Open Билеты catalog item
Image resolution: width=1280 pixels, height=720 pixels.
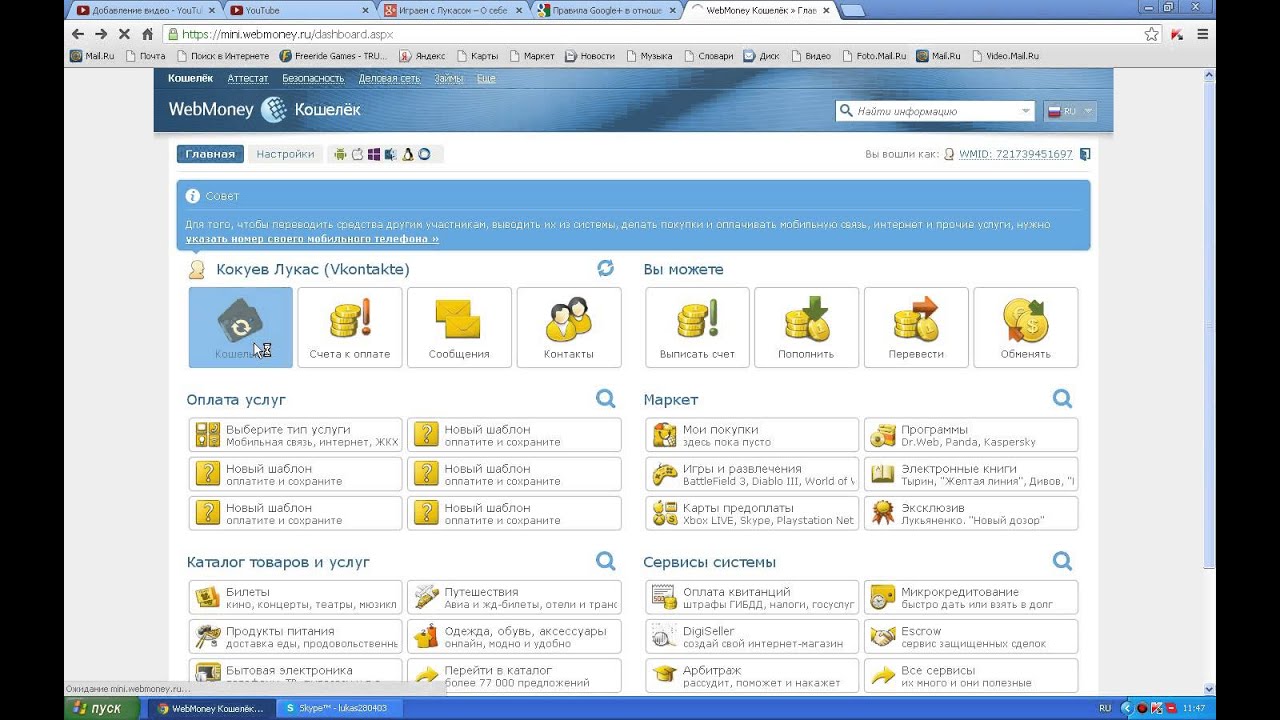point(295,597)
